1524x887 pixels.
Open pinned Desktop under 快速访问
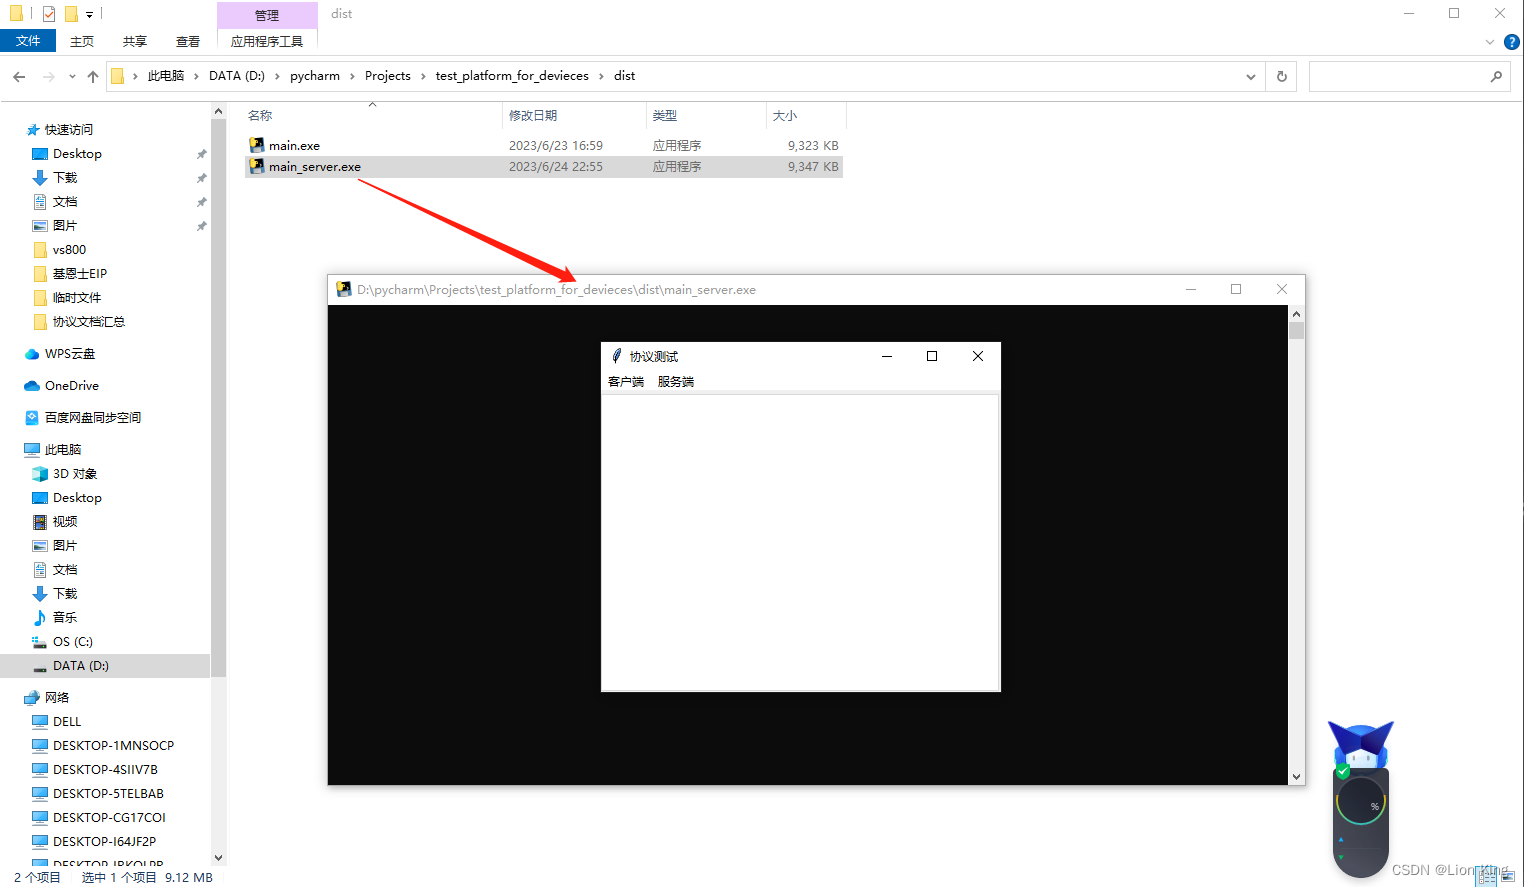pos(77,154)
